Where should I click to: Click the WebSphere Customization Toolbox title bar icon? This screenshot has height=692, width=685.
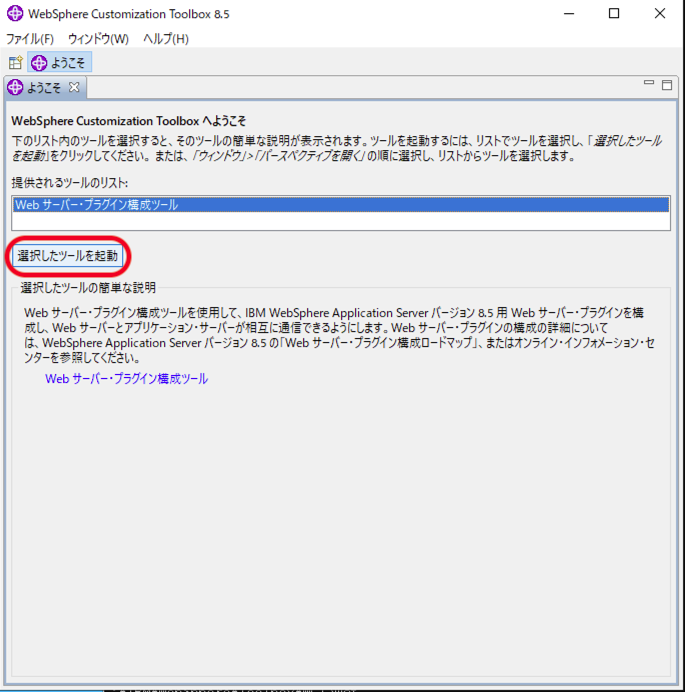tap(15, 13)
